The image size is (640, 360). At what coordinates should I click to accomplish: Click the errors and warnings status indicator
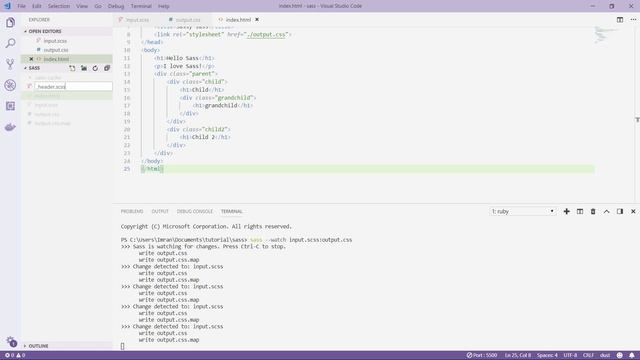point(15,355)
